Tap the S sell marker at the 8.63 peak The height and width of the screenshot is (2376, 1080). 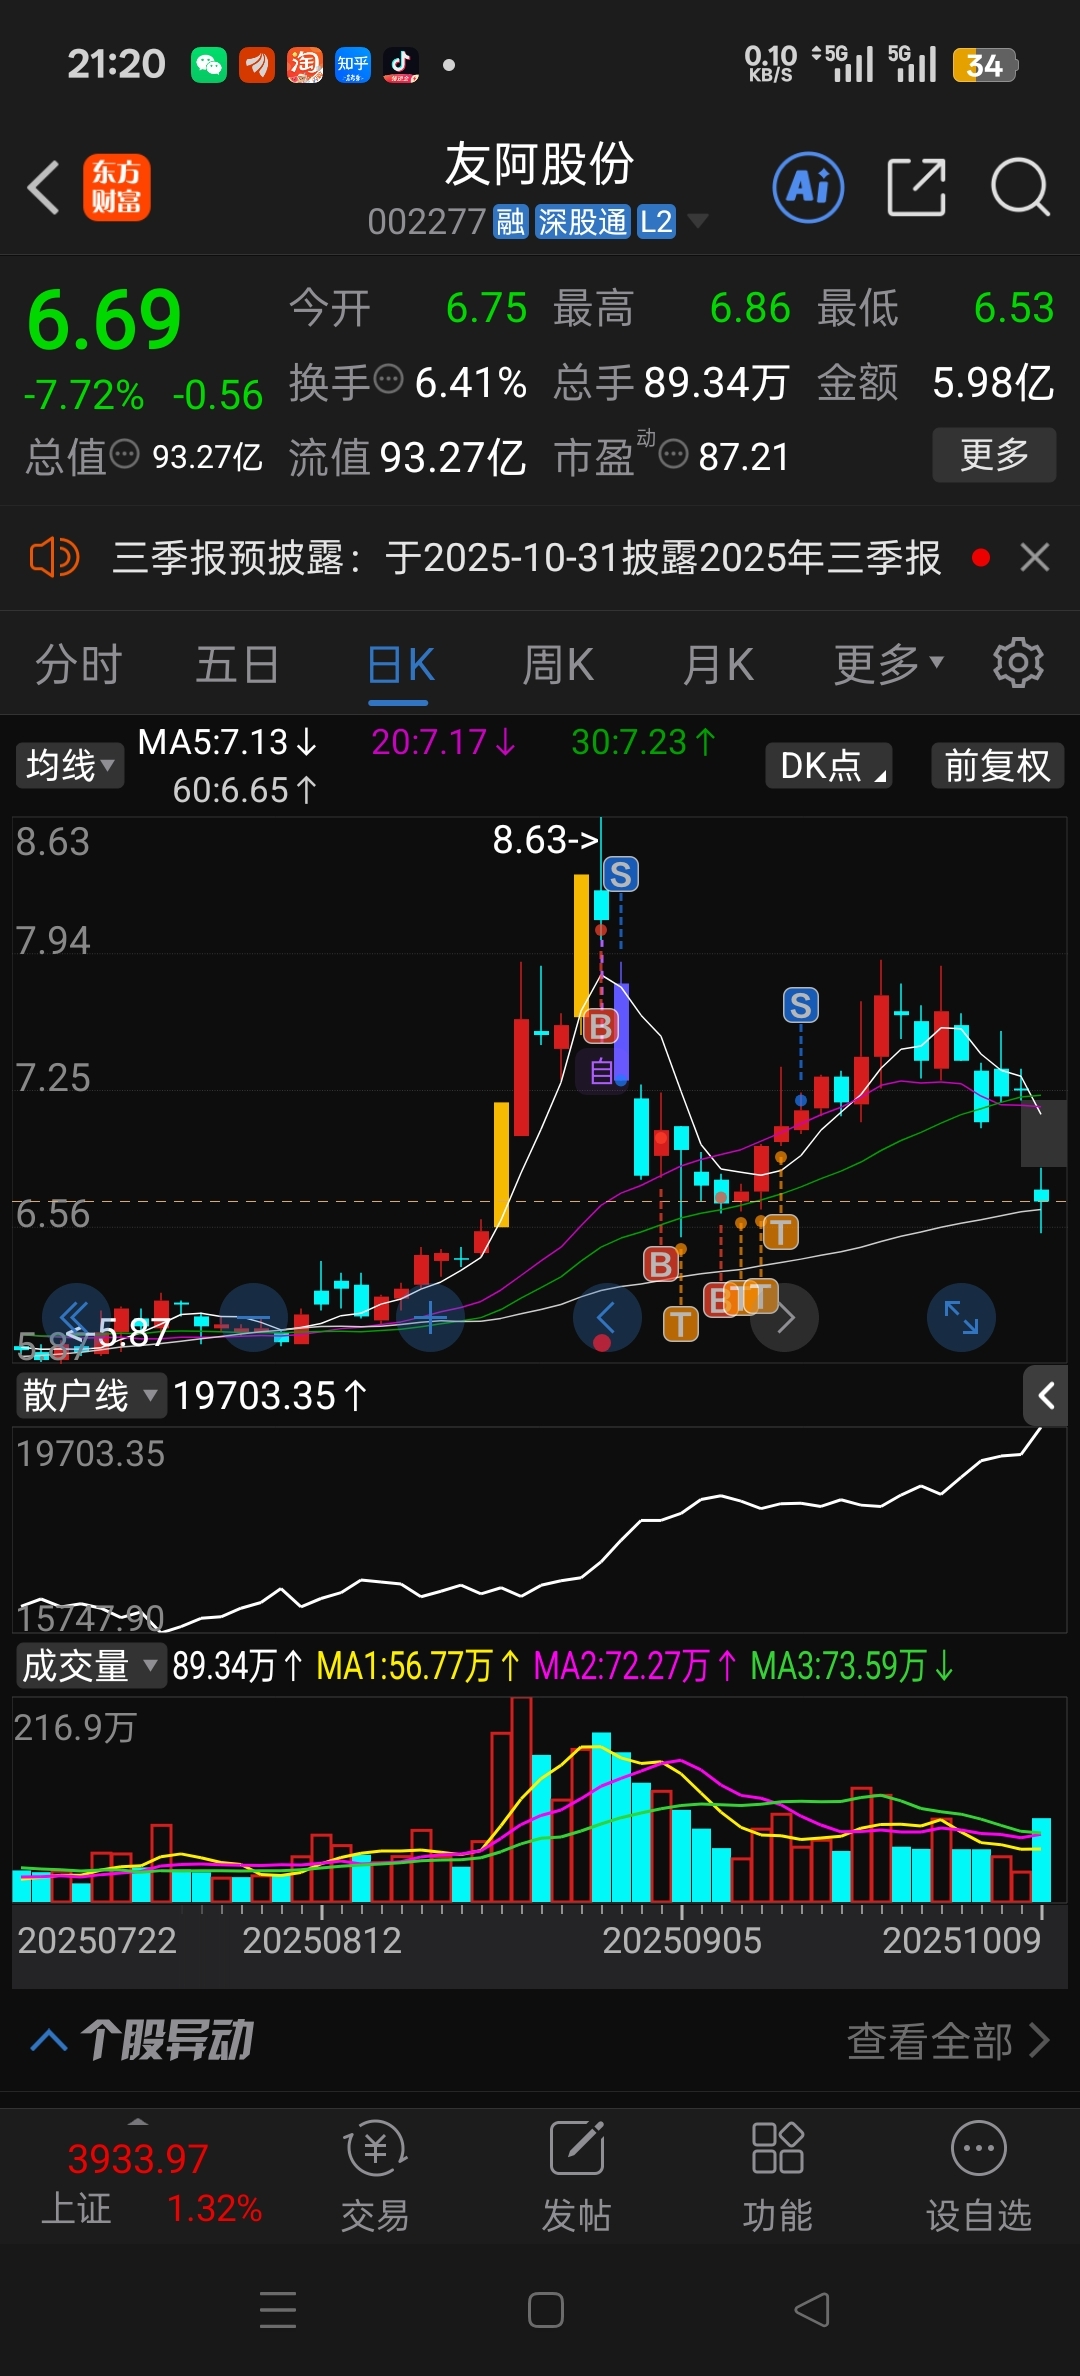(x=621, y=874)
